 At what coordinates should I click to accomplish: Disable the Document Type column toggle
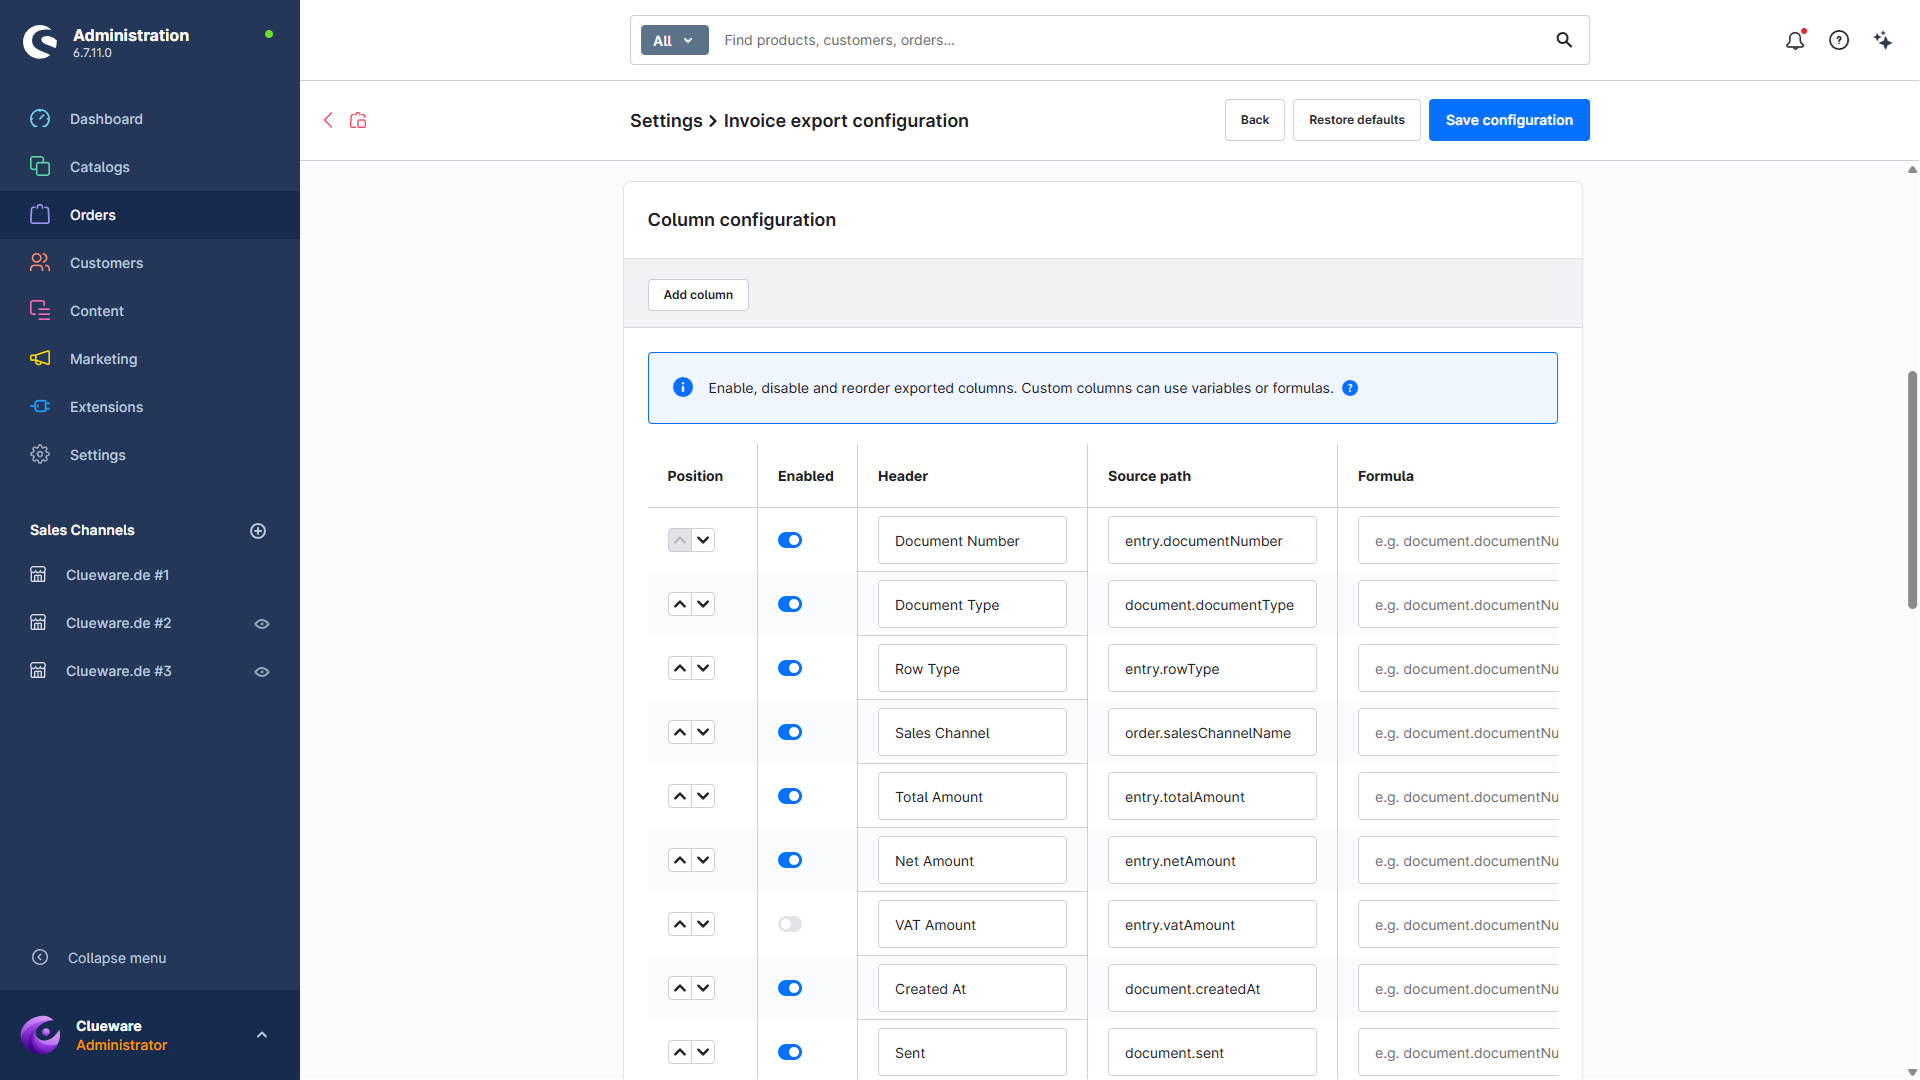coord(790,604)
